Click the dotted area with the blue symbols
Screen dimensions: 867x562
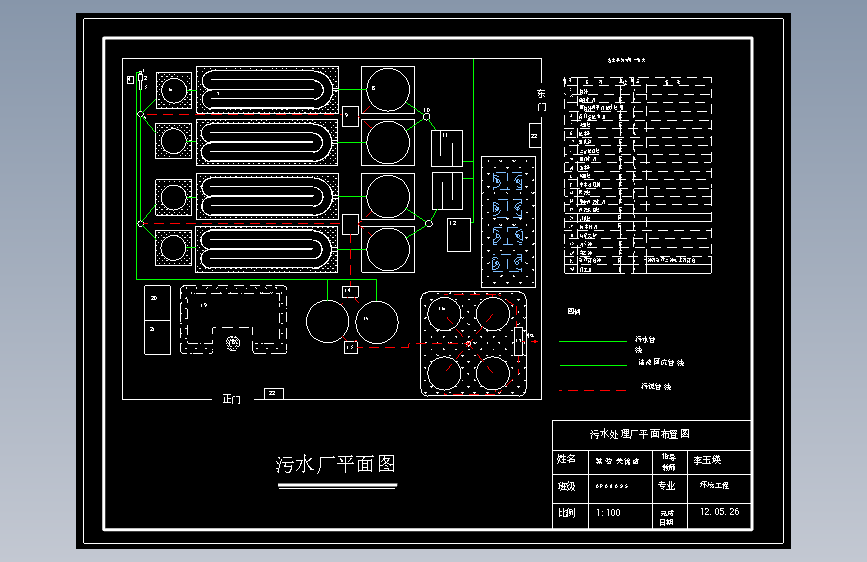click(x=508, y=222)
